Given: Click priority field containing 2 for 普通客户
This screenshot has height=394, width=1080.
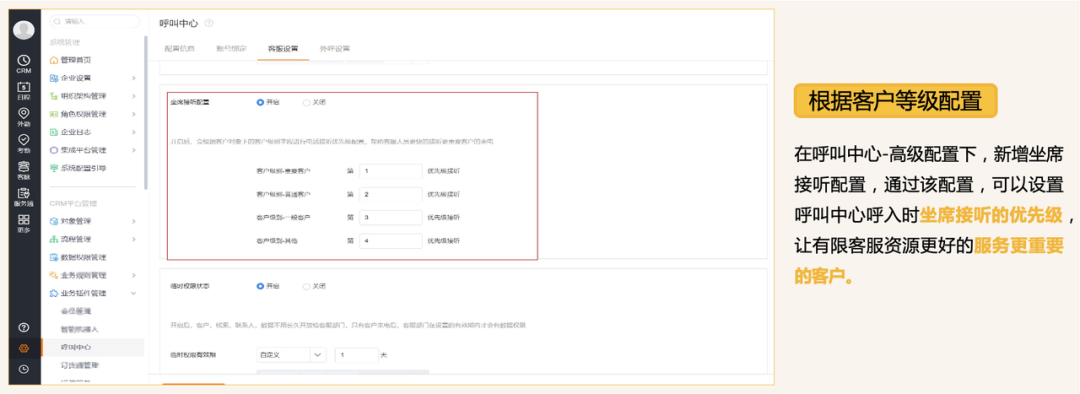Looking at the screenshot, I should 391,194.
